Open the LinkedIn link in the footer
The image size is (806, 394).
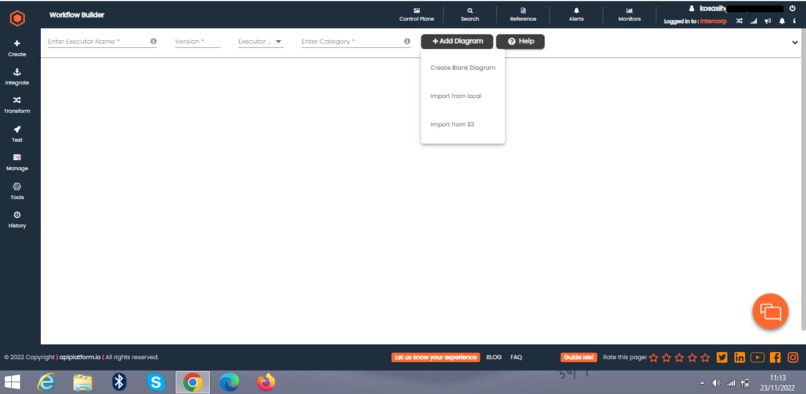[x=739, y=357]
